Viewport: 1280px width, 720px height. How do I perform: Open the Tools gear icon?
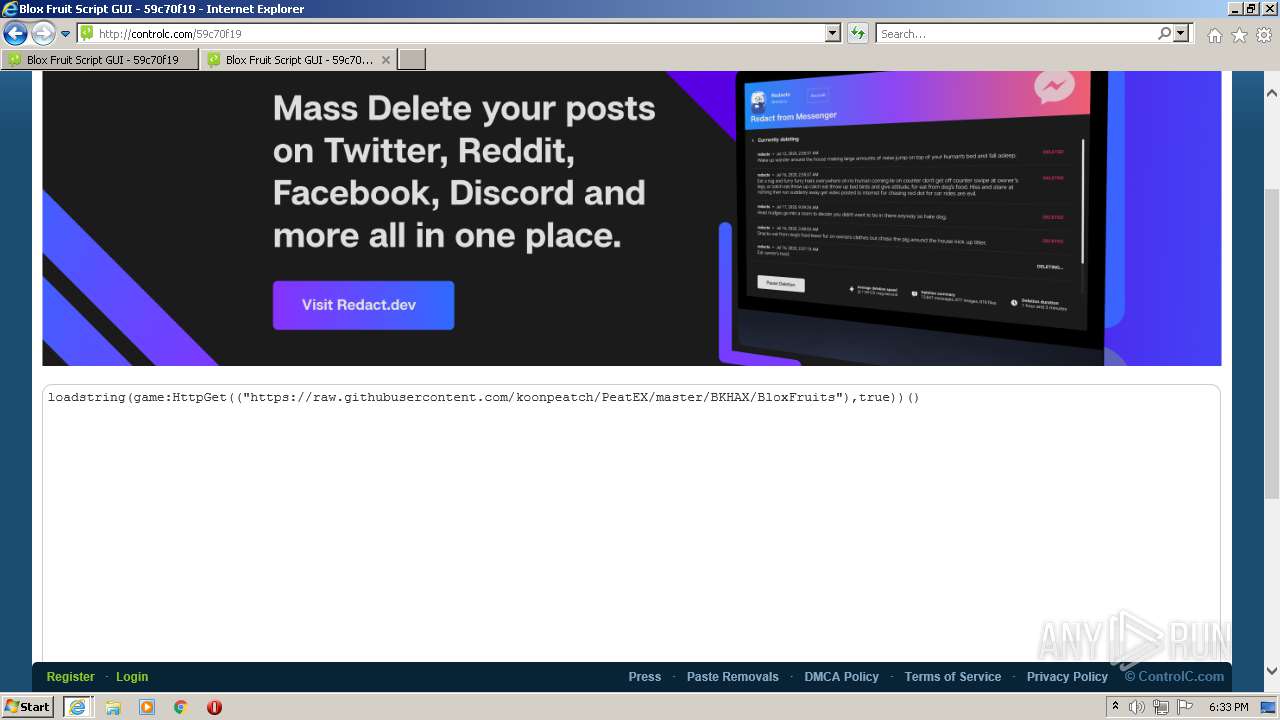pos(1264,35)
